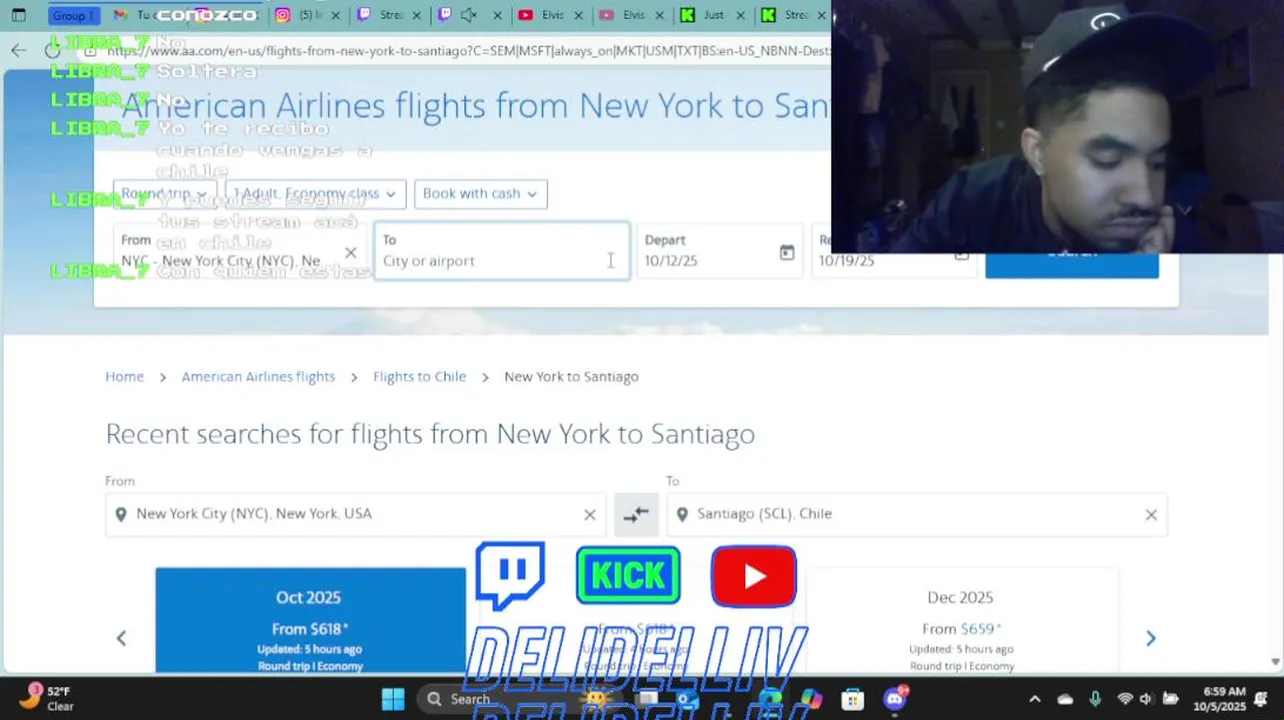Close the second Elvis tab
The image size is (1284, 720).
(x=659, y=15)
